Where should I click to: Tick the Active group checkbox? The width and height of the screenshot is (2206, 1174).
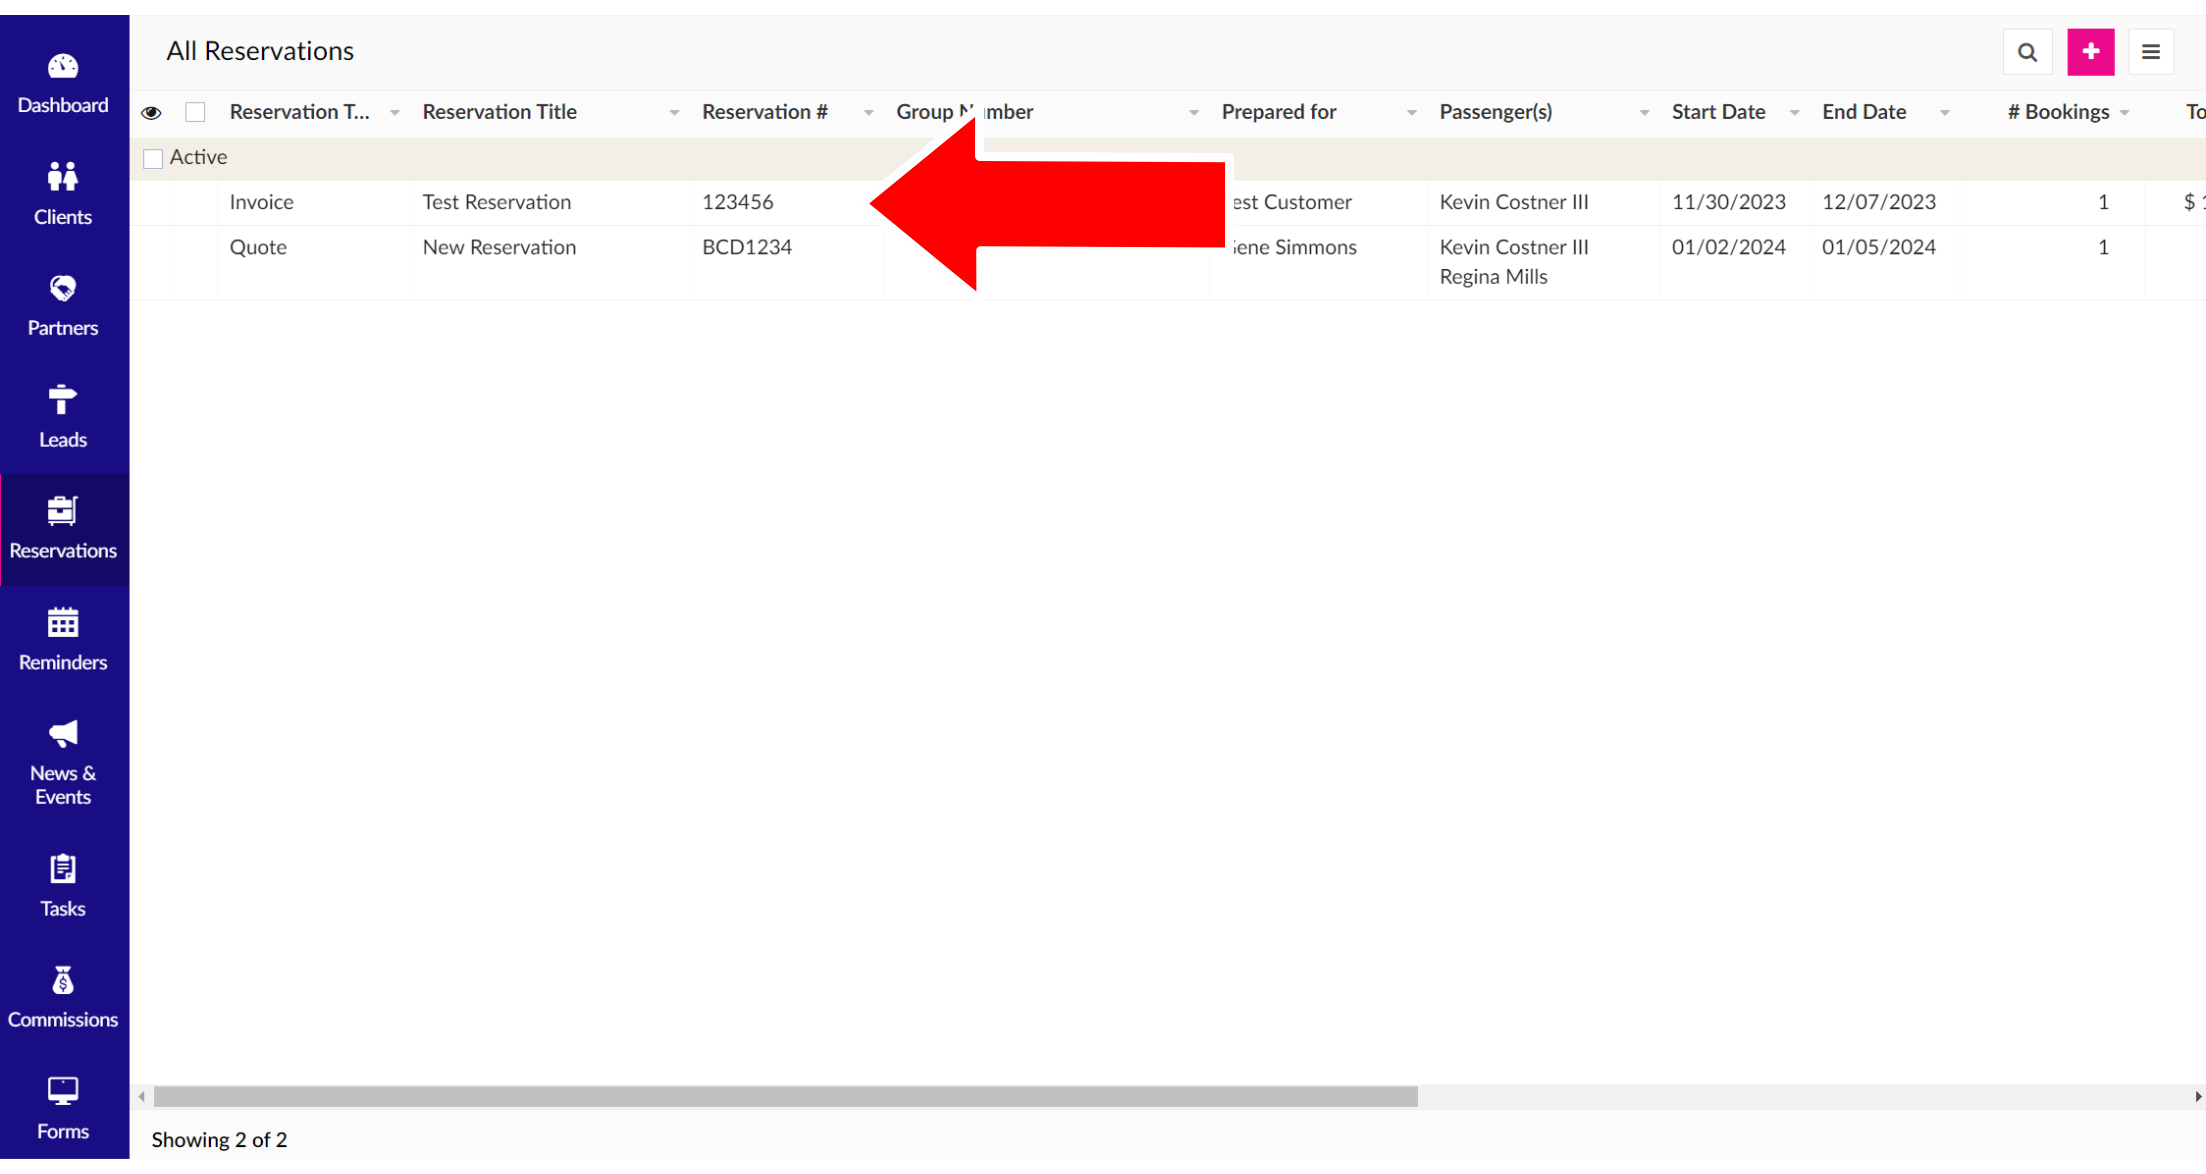click(153, 159)
